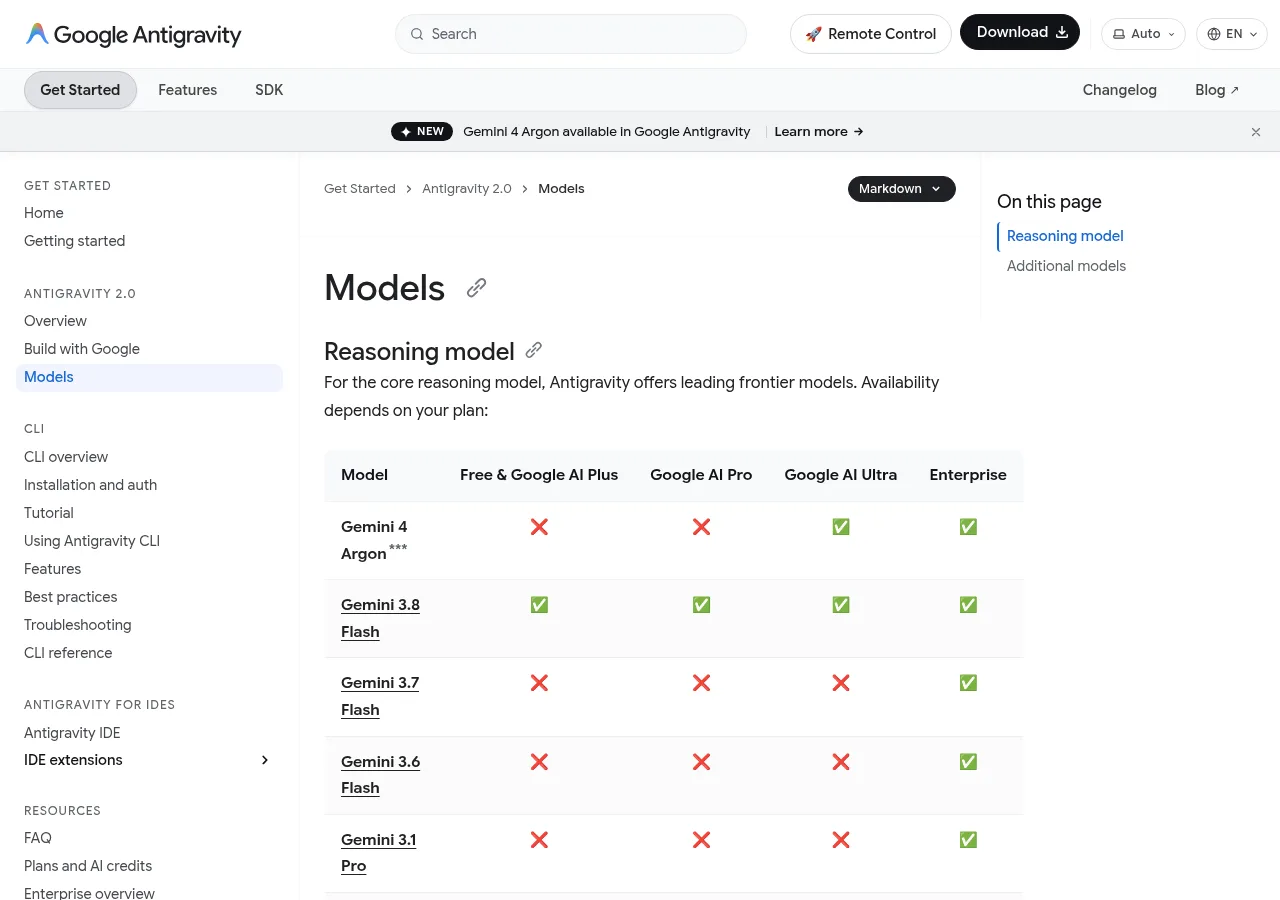Open the Gemini 3.8 Flash link
This screenshot has width=1280, height=900.
pos(380,618)
